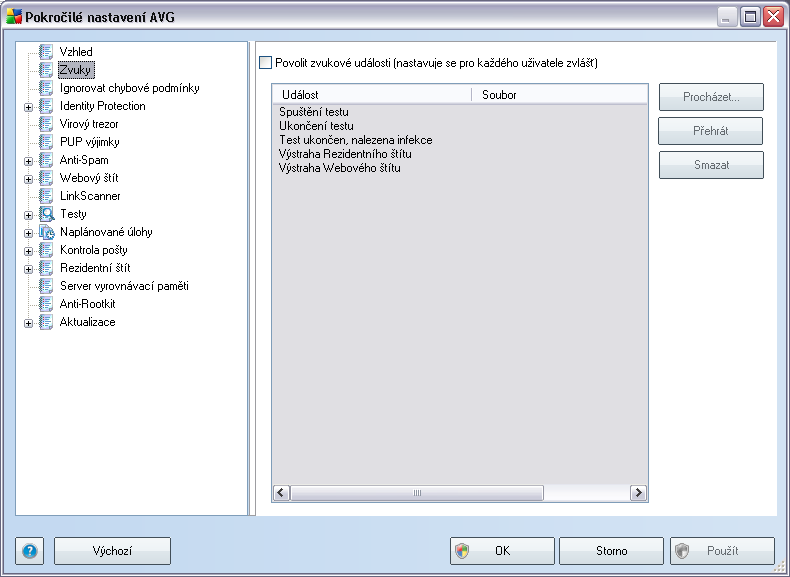This screenshot has height=577, width=790.
Task: Click the LinkScanner icon
Action: click(46, 196)
